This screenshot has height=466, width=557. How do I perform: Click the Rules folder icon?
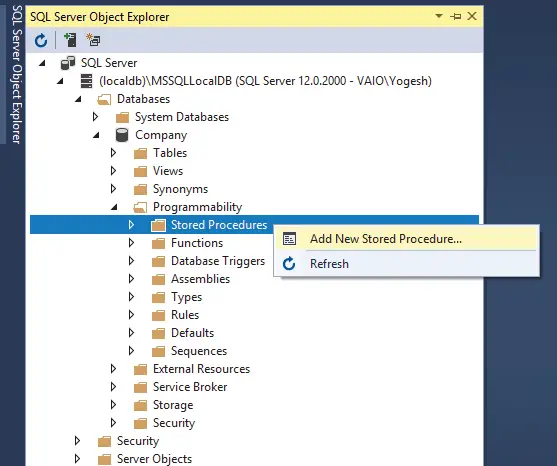(x=158, y=315)
